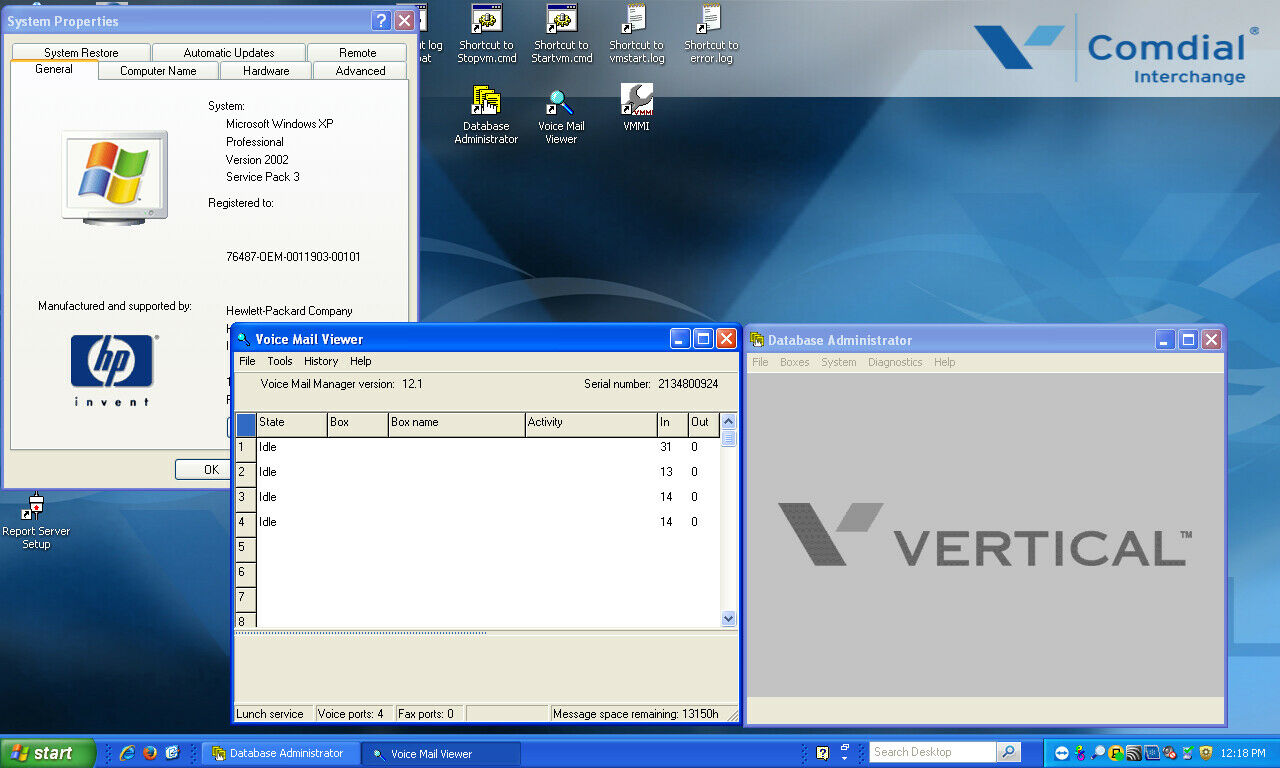Open File menu in Voice Mail Viewer
Screen dimensions: 1280x768
pyautogui.click(x=247, y=361)
